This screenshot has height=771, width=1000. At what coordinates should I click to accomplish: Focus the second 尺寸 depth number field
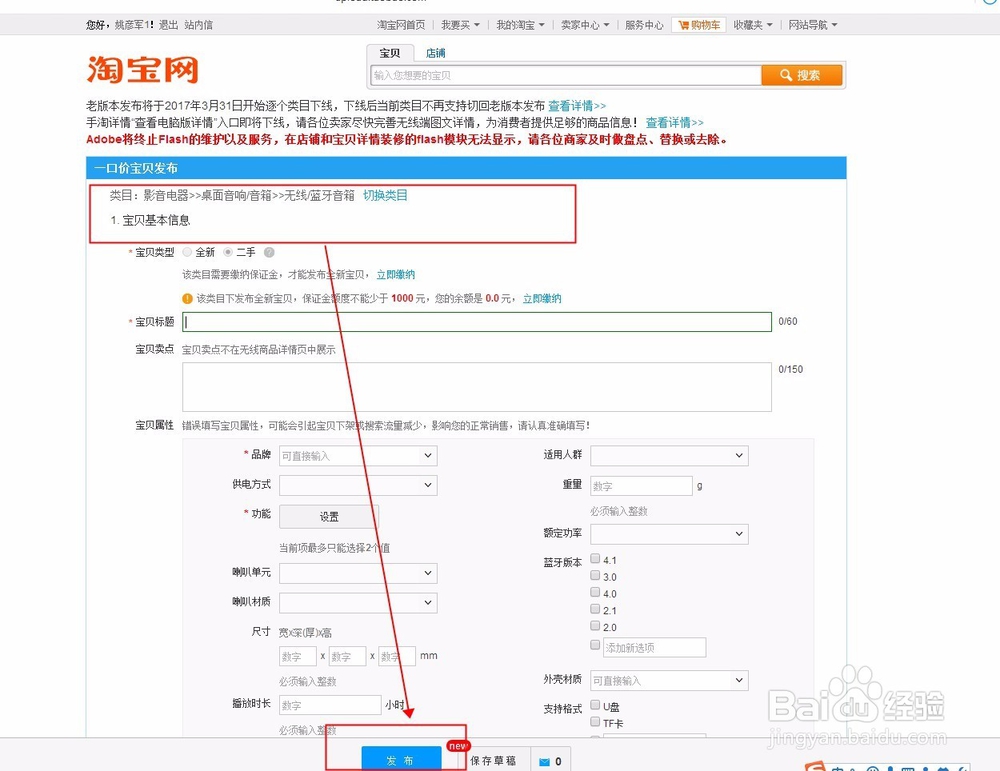click(348, 656)
